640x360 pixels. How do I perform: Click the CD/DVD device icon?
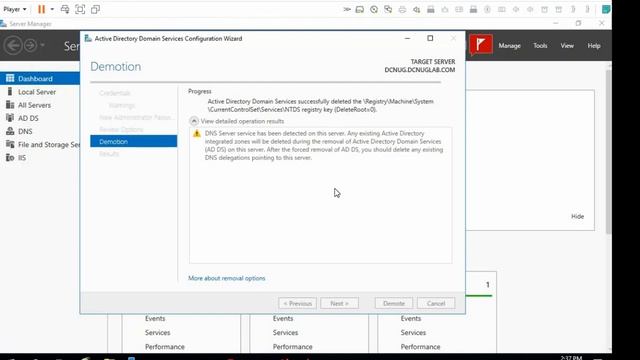(x=374, y=9)
